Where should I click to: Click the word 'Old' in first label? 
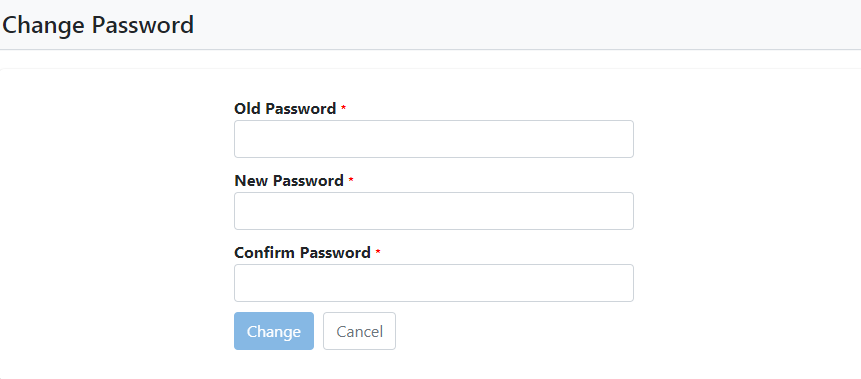click(x=248, y=109)
